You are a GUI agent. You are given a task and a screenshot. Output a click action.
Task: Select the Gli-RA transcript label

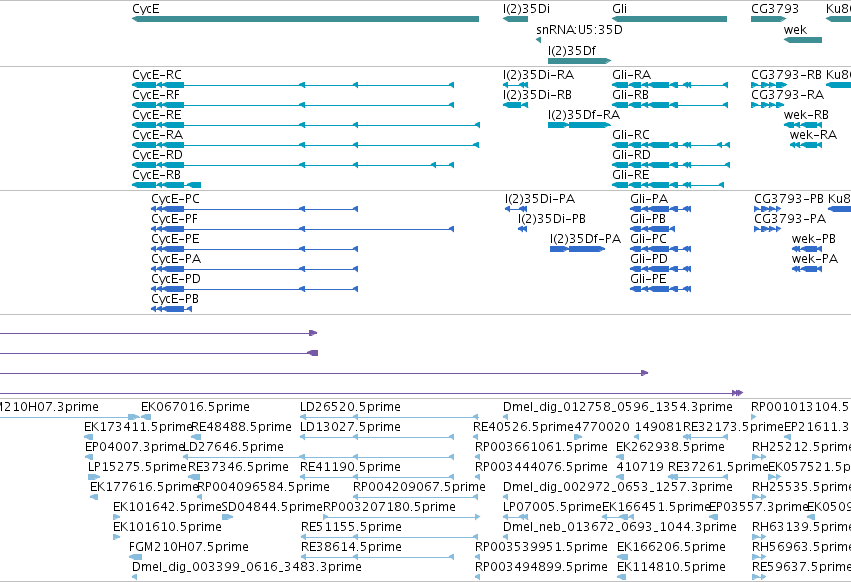(x=632, y=74)
